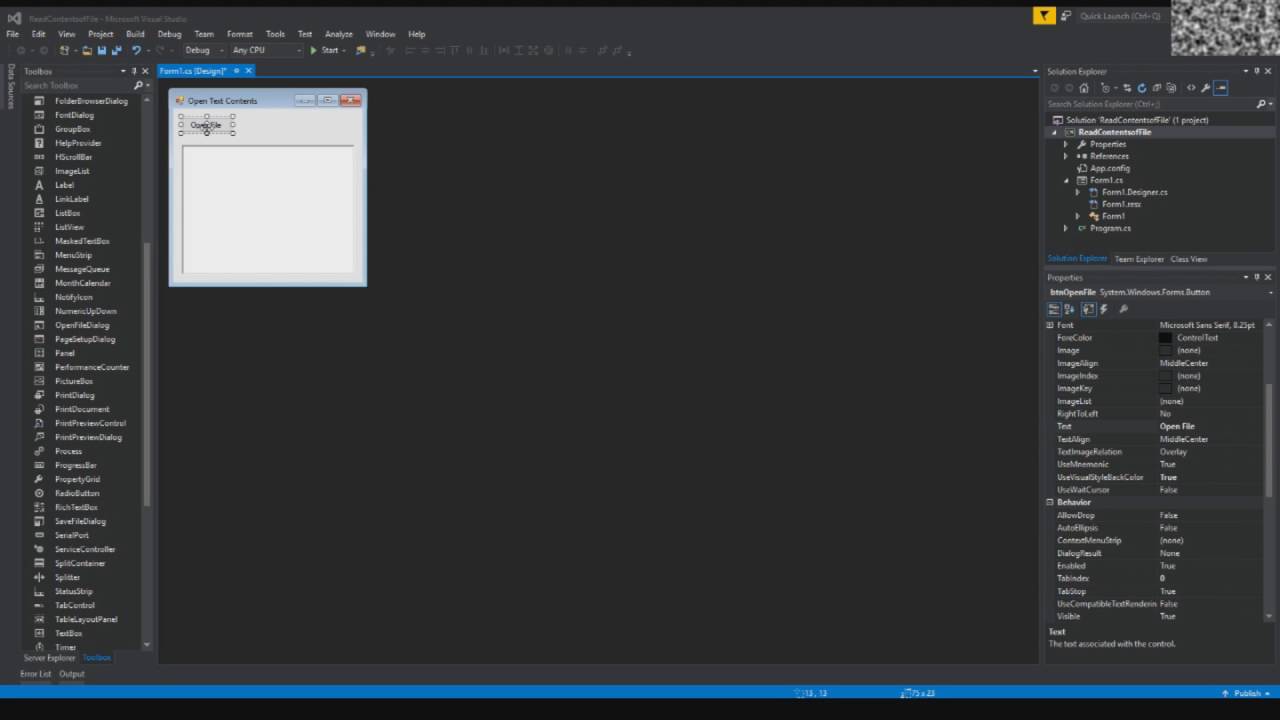Click Solution Explorer Home icon

(1083, 88)
